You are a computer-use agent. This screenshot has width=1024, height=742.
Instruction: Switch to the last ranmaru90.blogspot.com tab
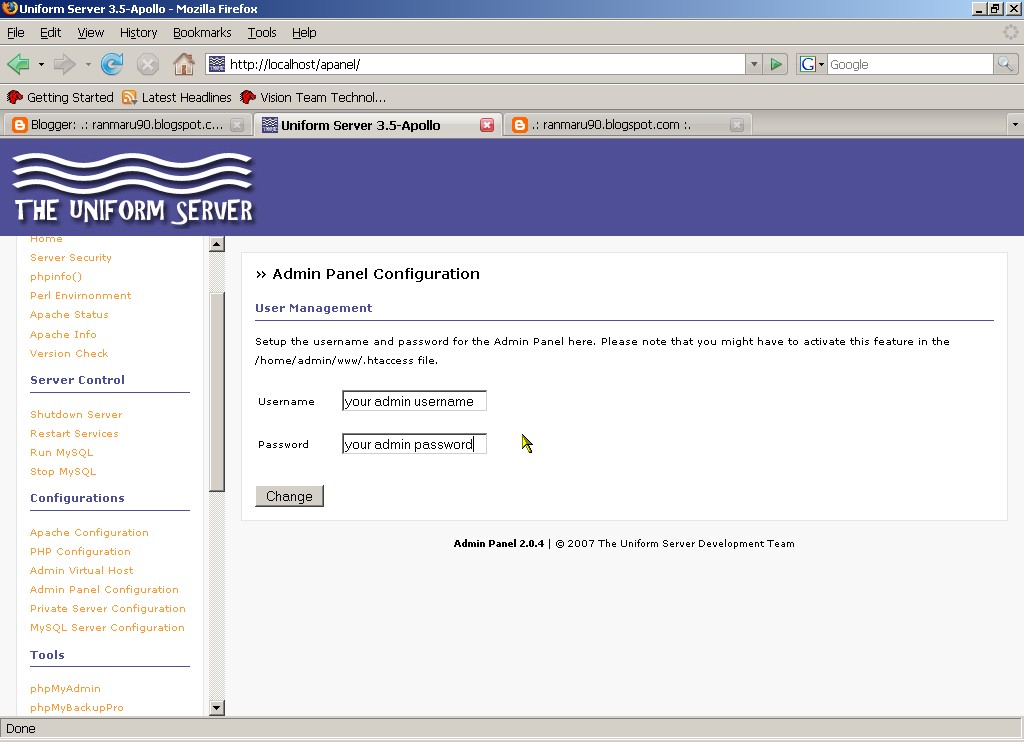pos(627,125)
